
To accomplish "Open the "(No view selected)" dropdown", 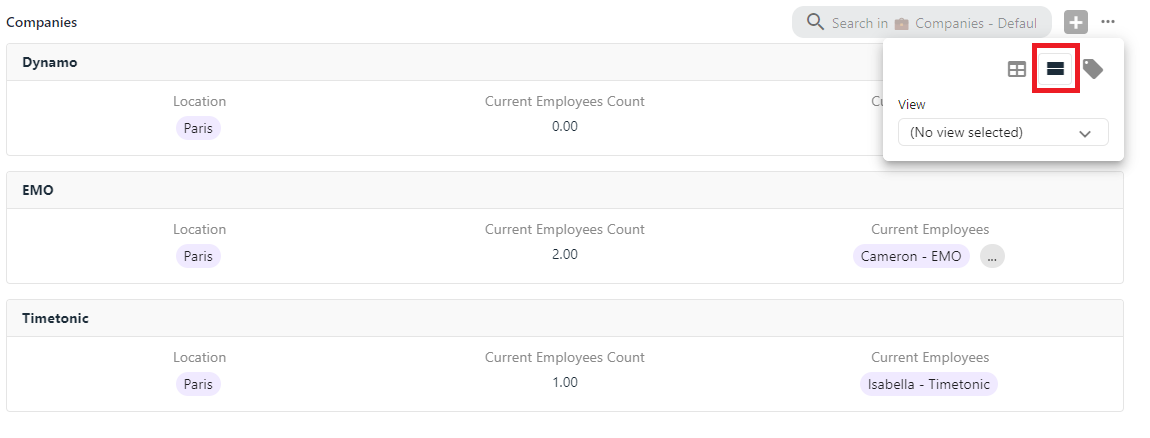I will click(1003, 133).
